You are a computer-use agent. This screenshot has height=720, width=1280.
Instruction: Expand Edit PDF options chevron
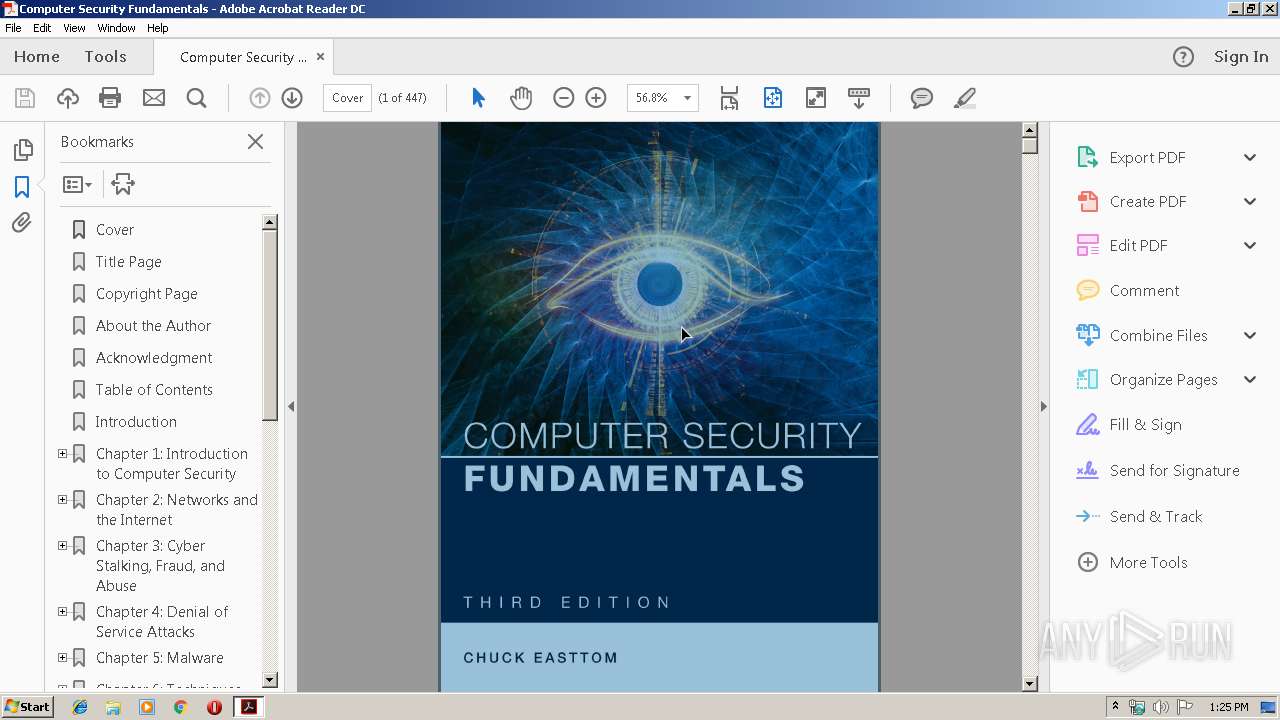coord(1250,245)
